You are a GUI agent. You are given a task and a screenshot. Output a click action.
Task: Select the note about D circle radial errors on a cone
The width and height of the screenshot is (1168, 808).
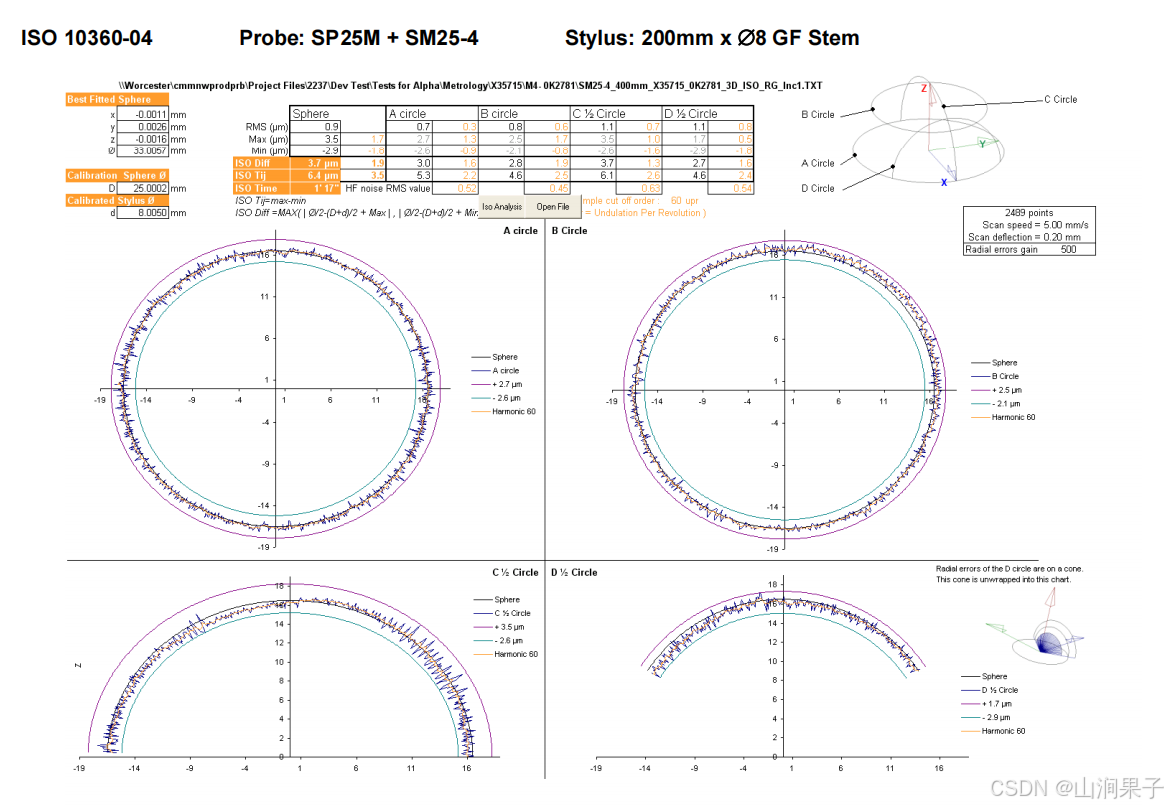coord(1009,574)
